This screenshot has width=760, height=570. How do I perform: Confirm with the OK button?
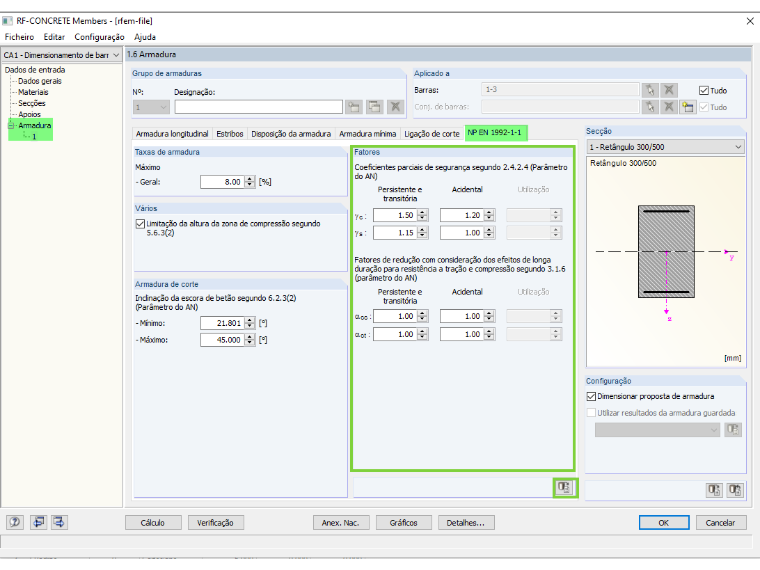pyautogui.click(x=664, y=522)
